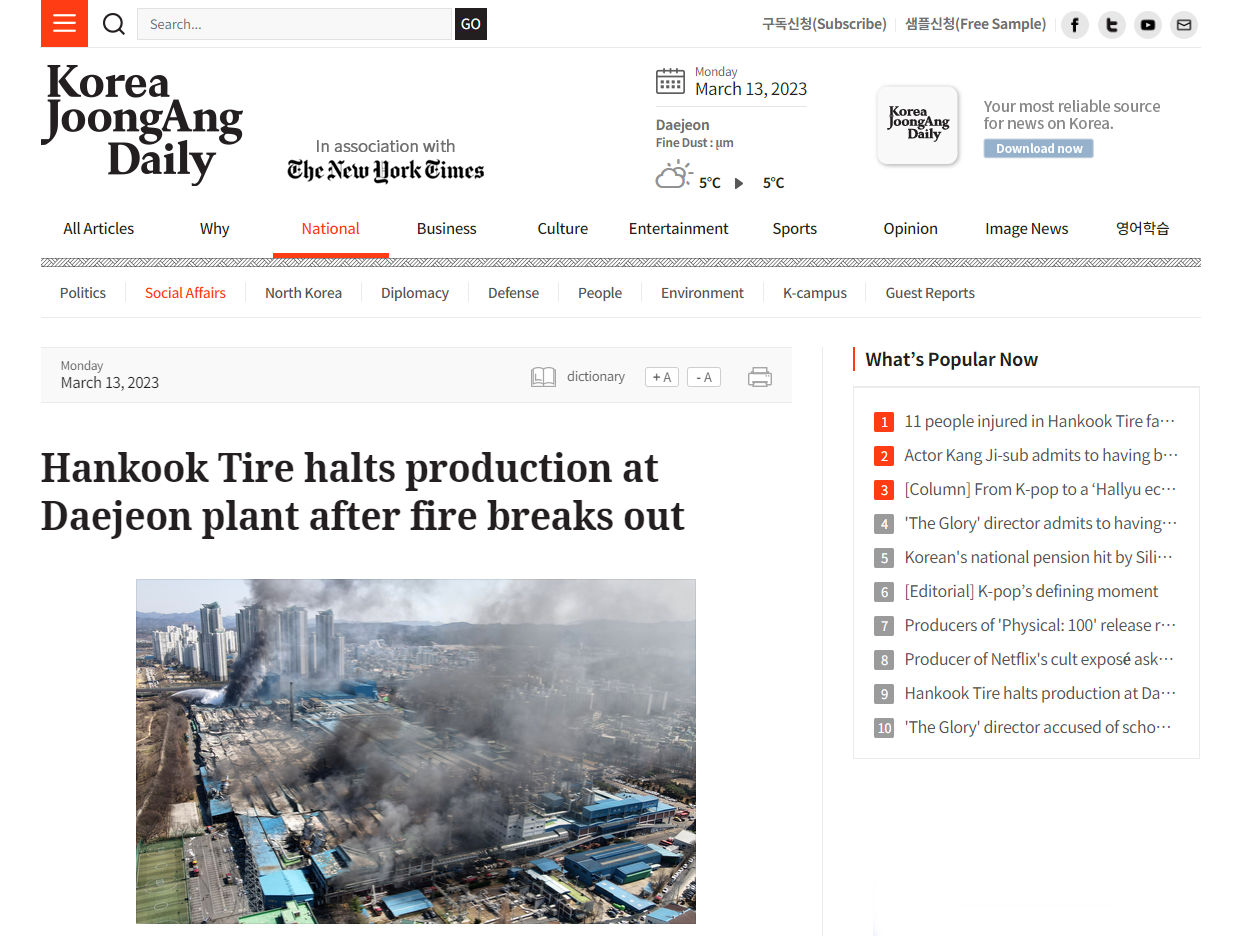1245x936 pixels.
Task: Open the Culture section
Action: (563, 228)
